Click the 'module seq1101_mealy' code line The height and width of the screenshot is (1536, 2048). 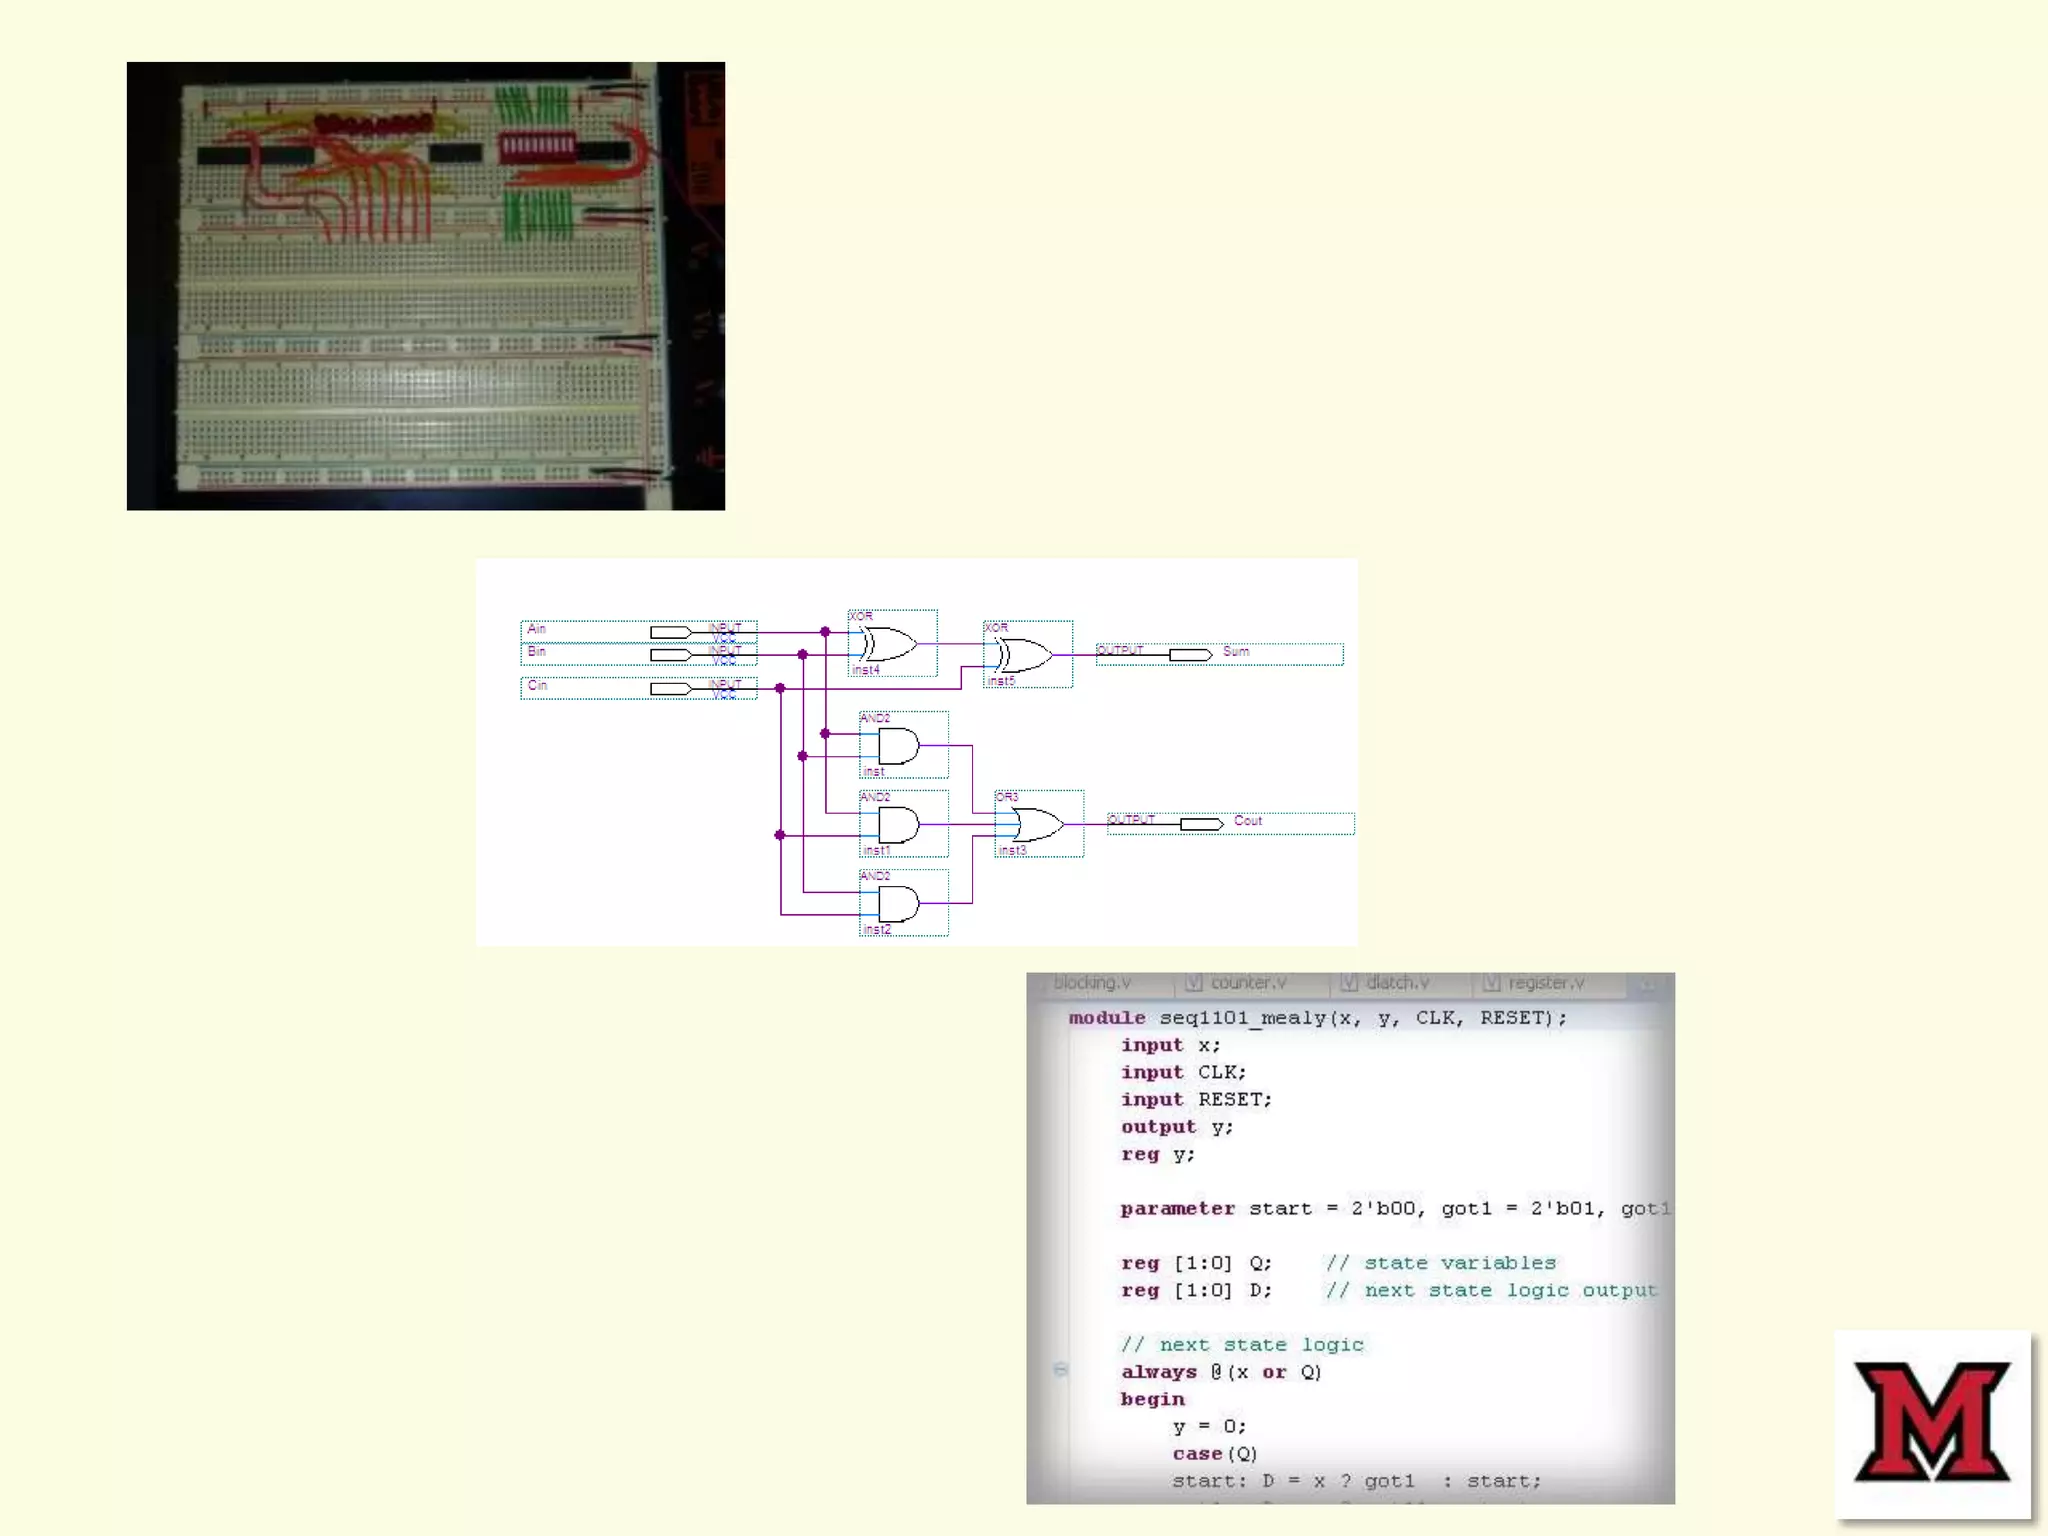1317,1018
